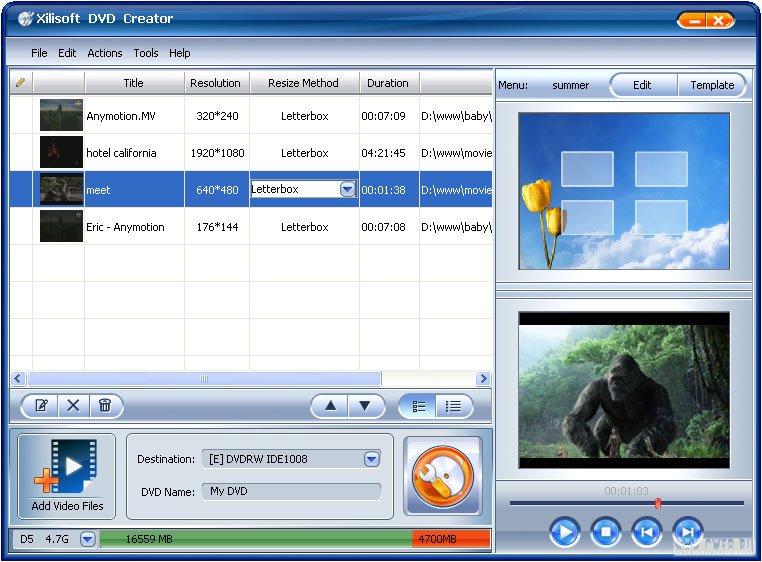Click the Add Video Files icon
The width and height of the screenshot is (762, 562).
click(67, 475)
